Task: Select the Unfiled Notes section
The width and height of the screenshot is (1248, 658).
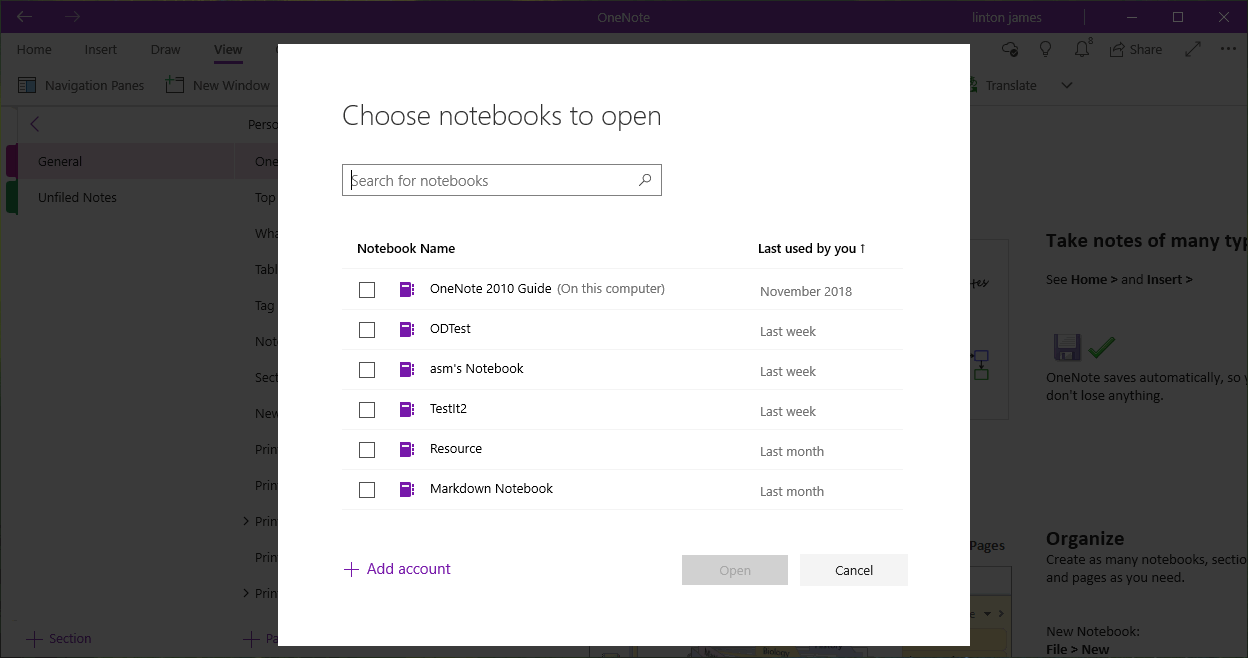Action: tap(120, 197)
